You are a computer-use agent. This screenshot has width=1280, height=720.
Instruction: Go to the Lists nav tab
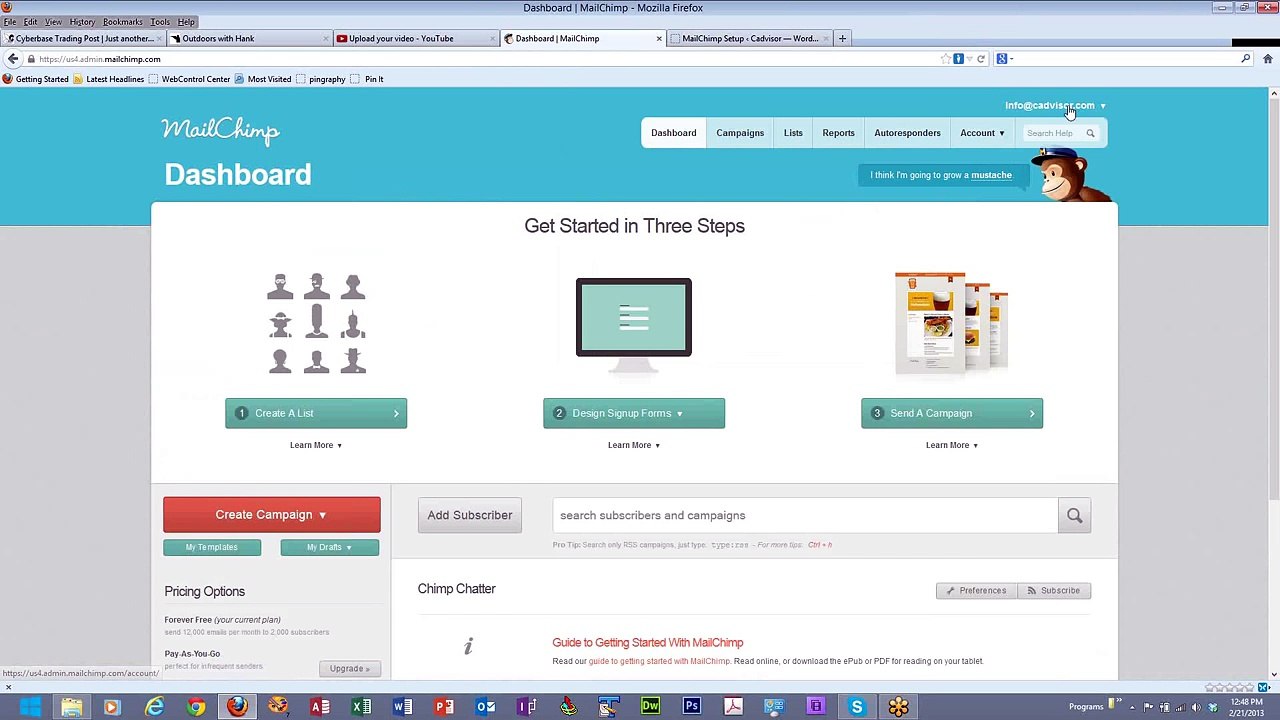(793, 133)
